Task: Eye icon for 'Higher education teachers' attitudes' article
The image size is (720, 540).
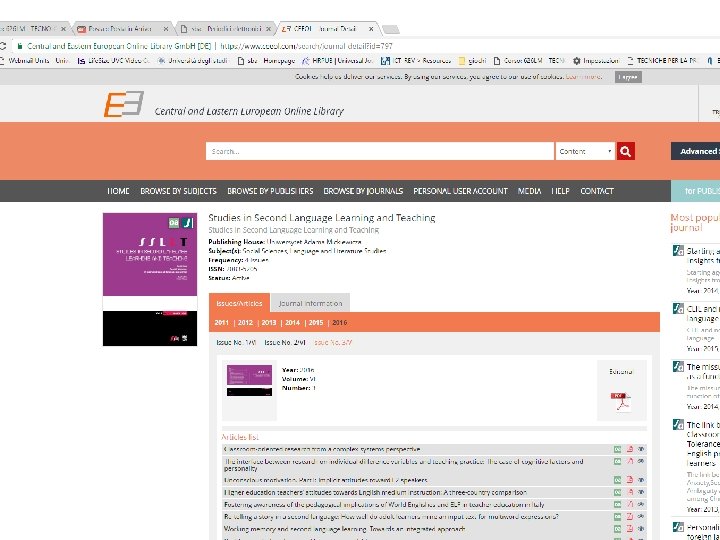Action: pos(641,492)
